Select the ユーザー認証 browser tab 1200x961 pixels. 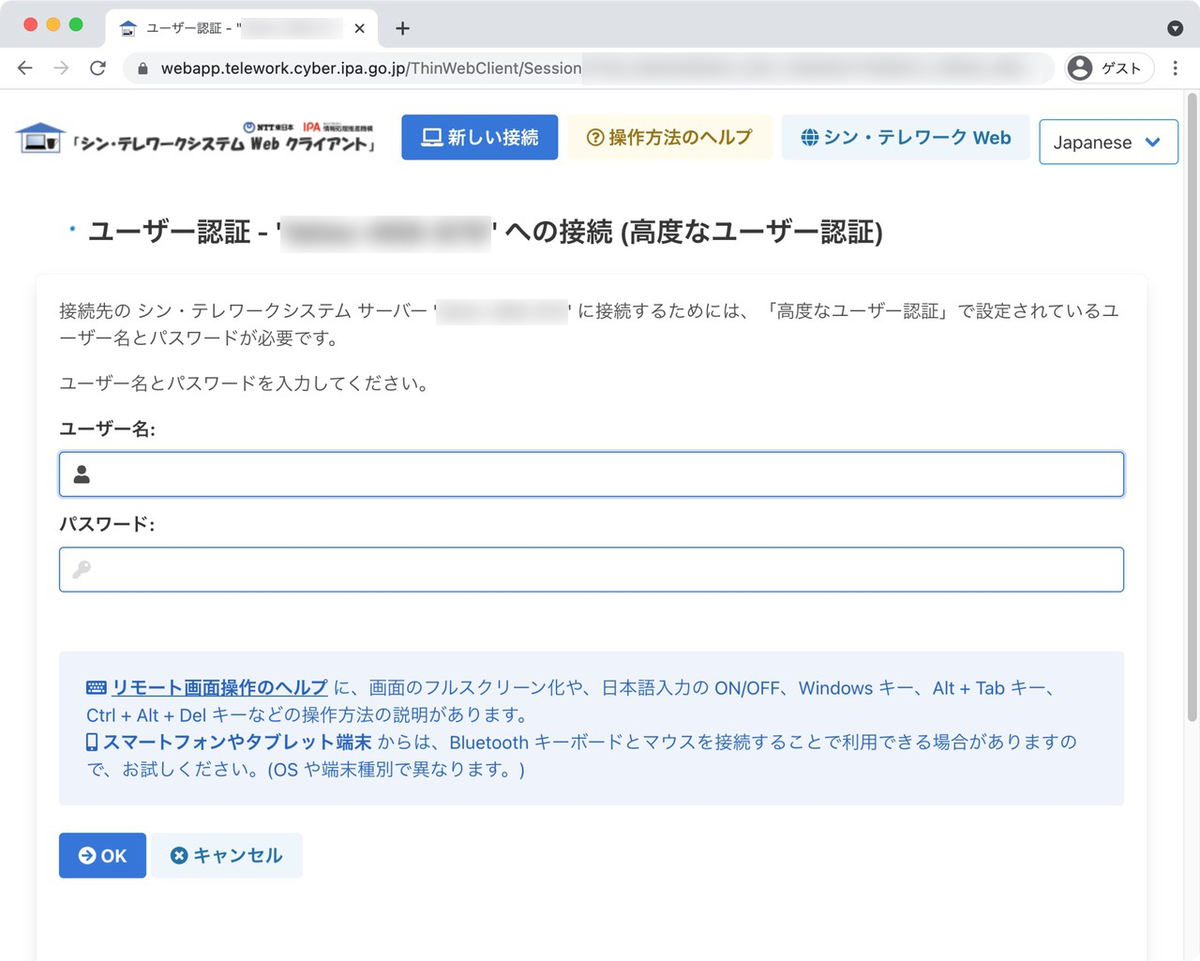point(242,28)
